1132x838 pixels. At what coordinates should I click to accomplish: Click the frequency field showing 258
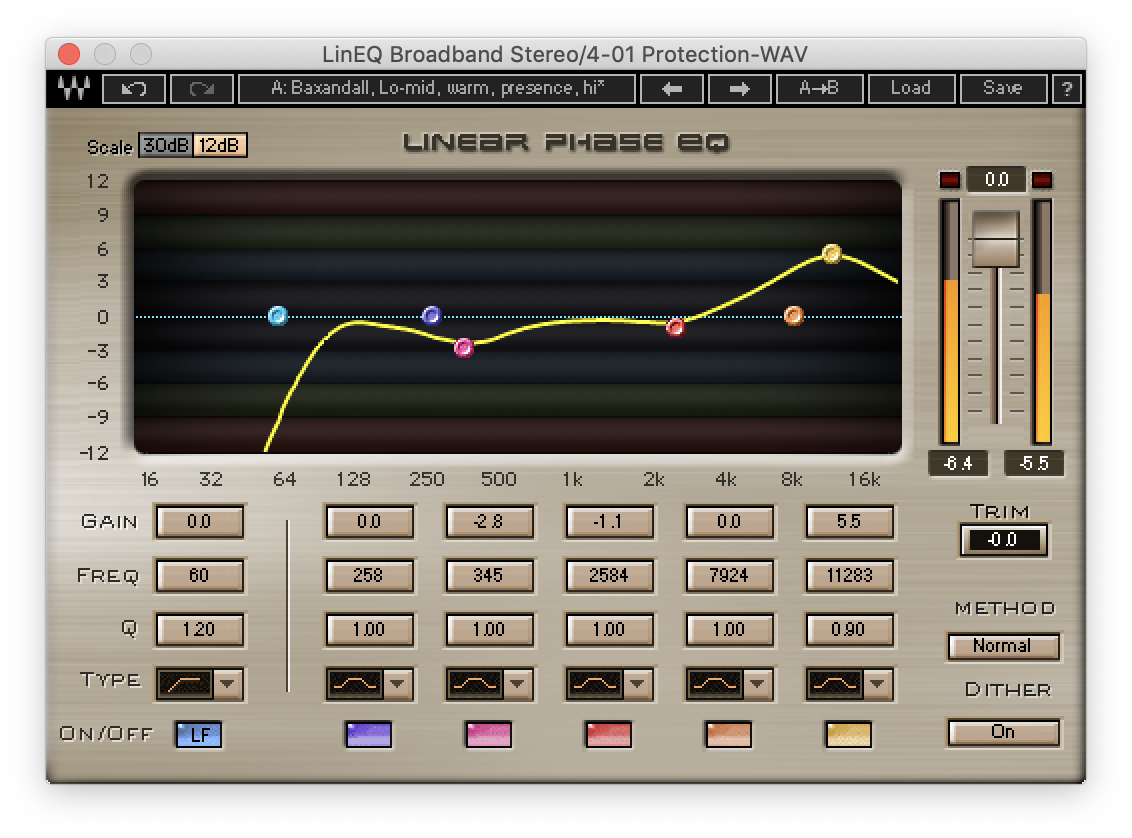(x=369, y=575)
